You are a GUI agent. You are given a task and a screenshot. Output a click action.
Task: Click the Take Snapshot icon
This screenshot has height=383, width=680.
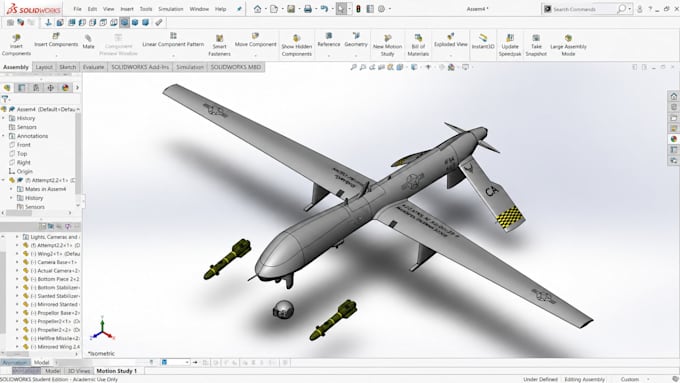[x=536, y=38]
